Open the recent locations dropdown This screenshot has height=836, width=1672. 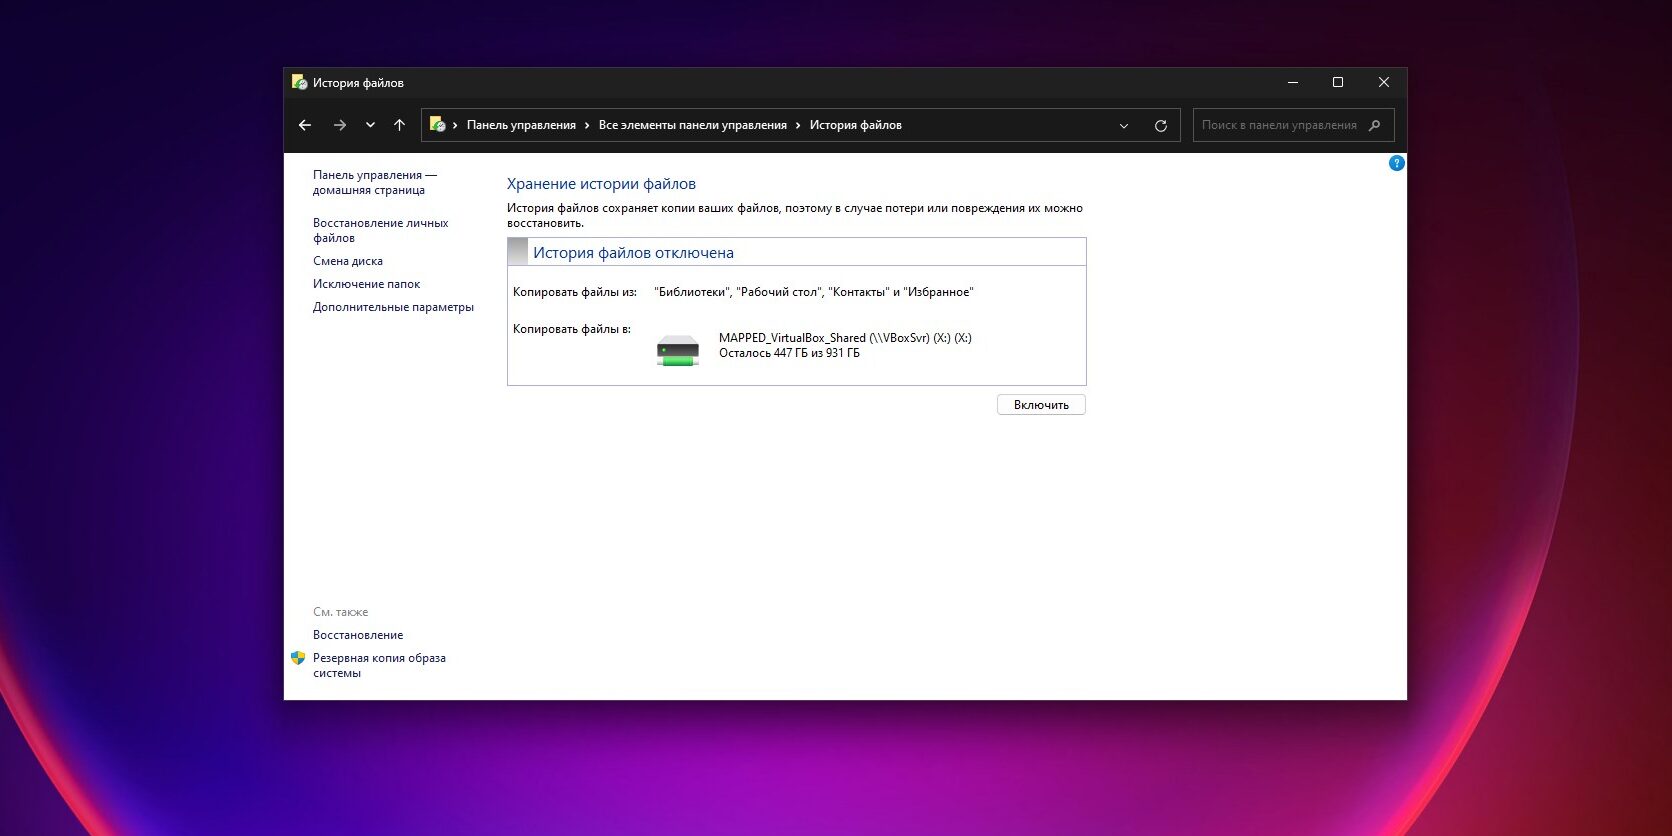click(370, 125)
